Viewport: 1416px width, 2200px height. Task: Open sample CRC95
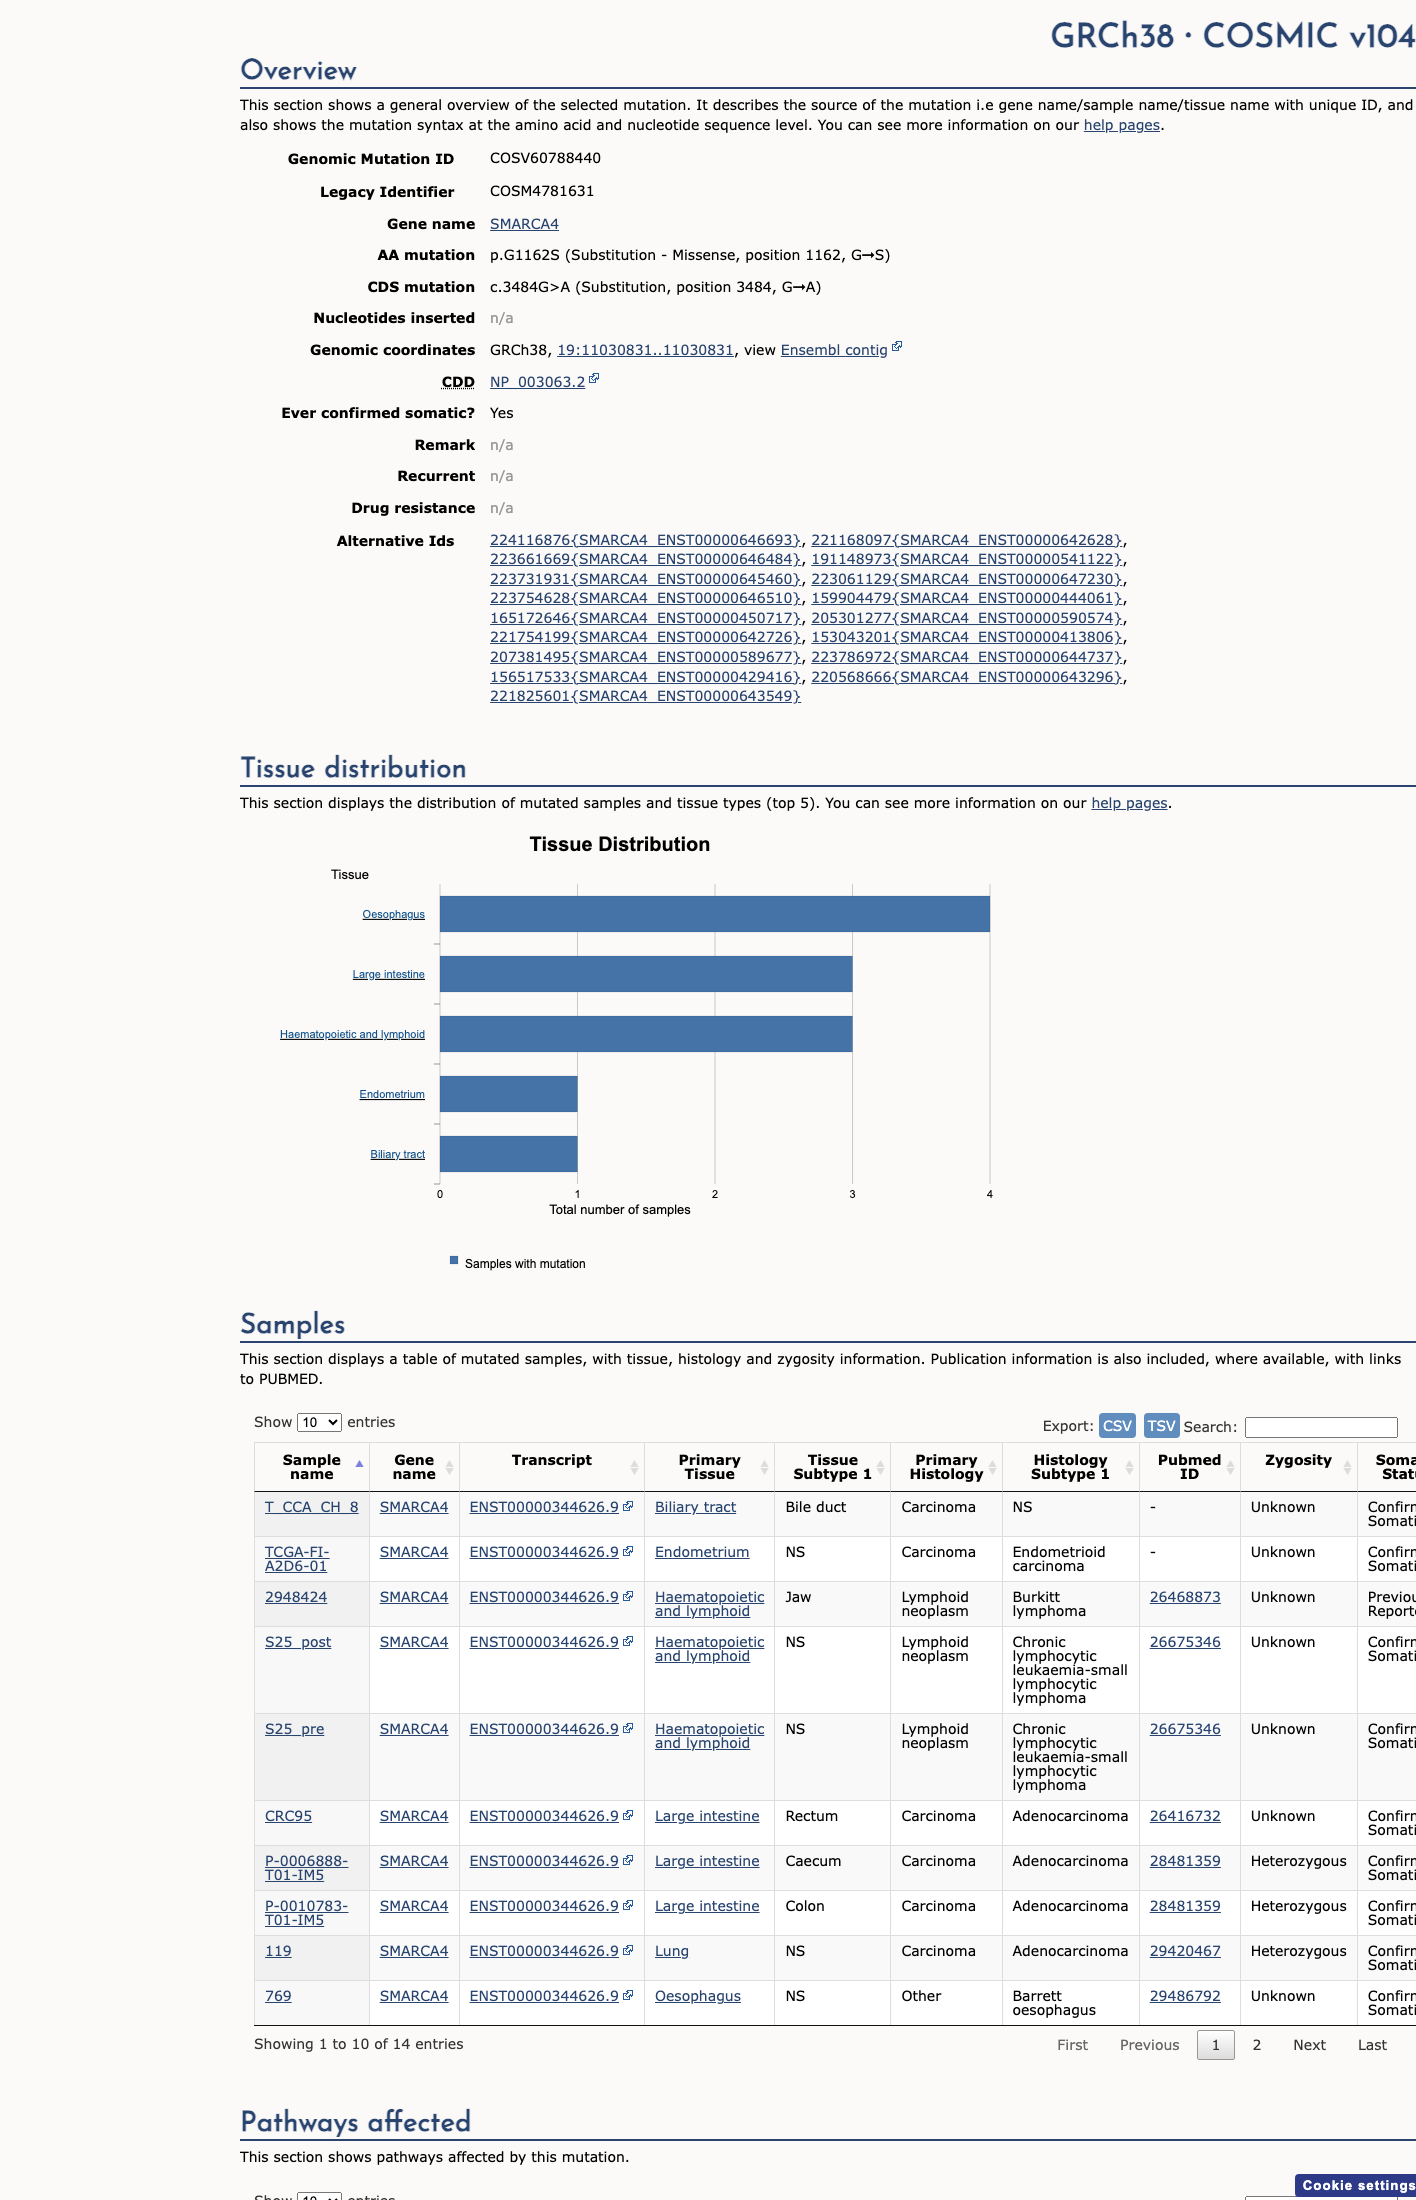coord(288,1816)
